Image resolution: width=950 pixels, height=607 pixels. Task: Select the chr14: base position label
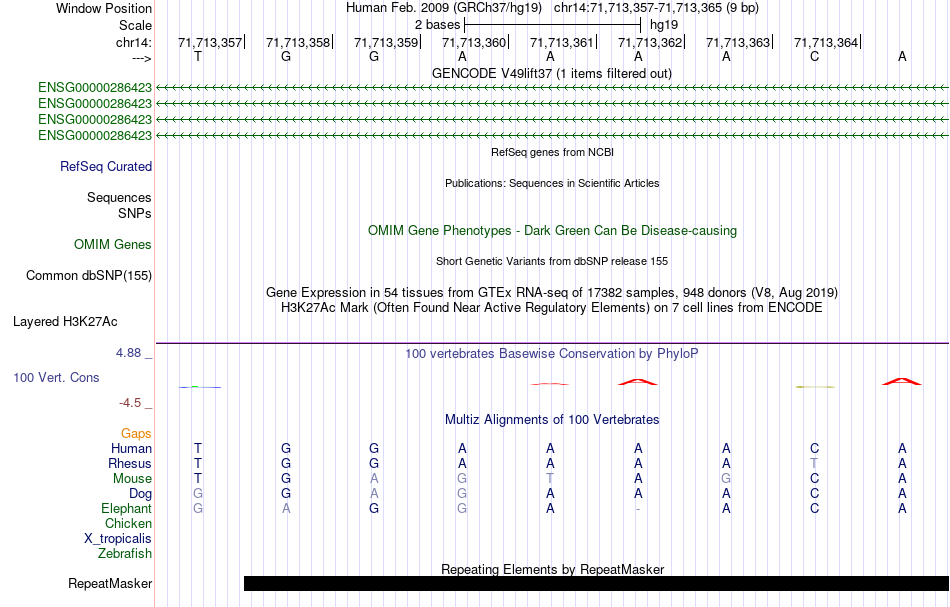133,42
